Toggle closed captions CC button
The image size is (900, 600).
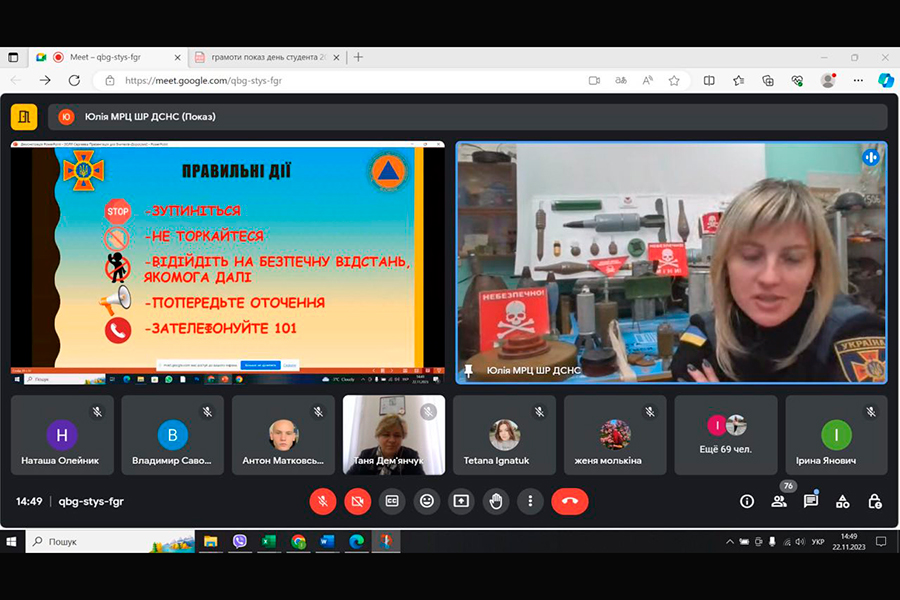(392, 501)
